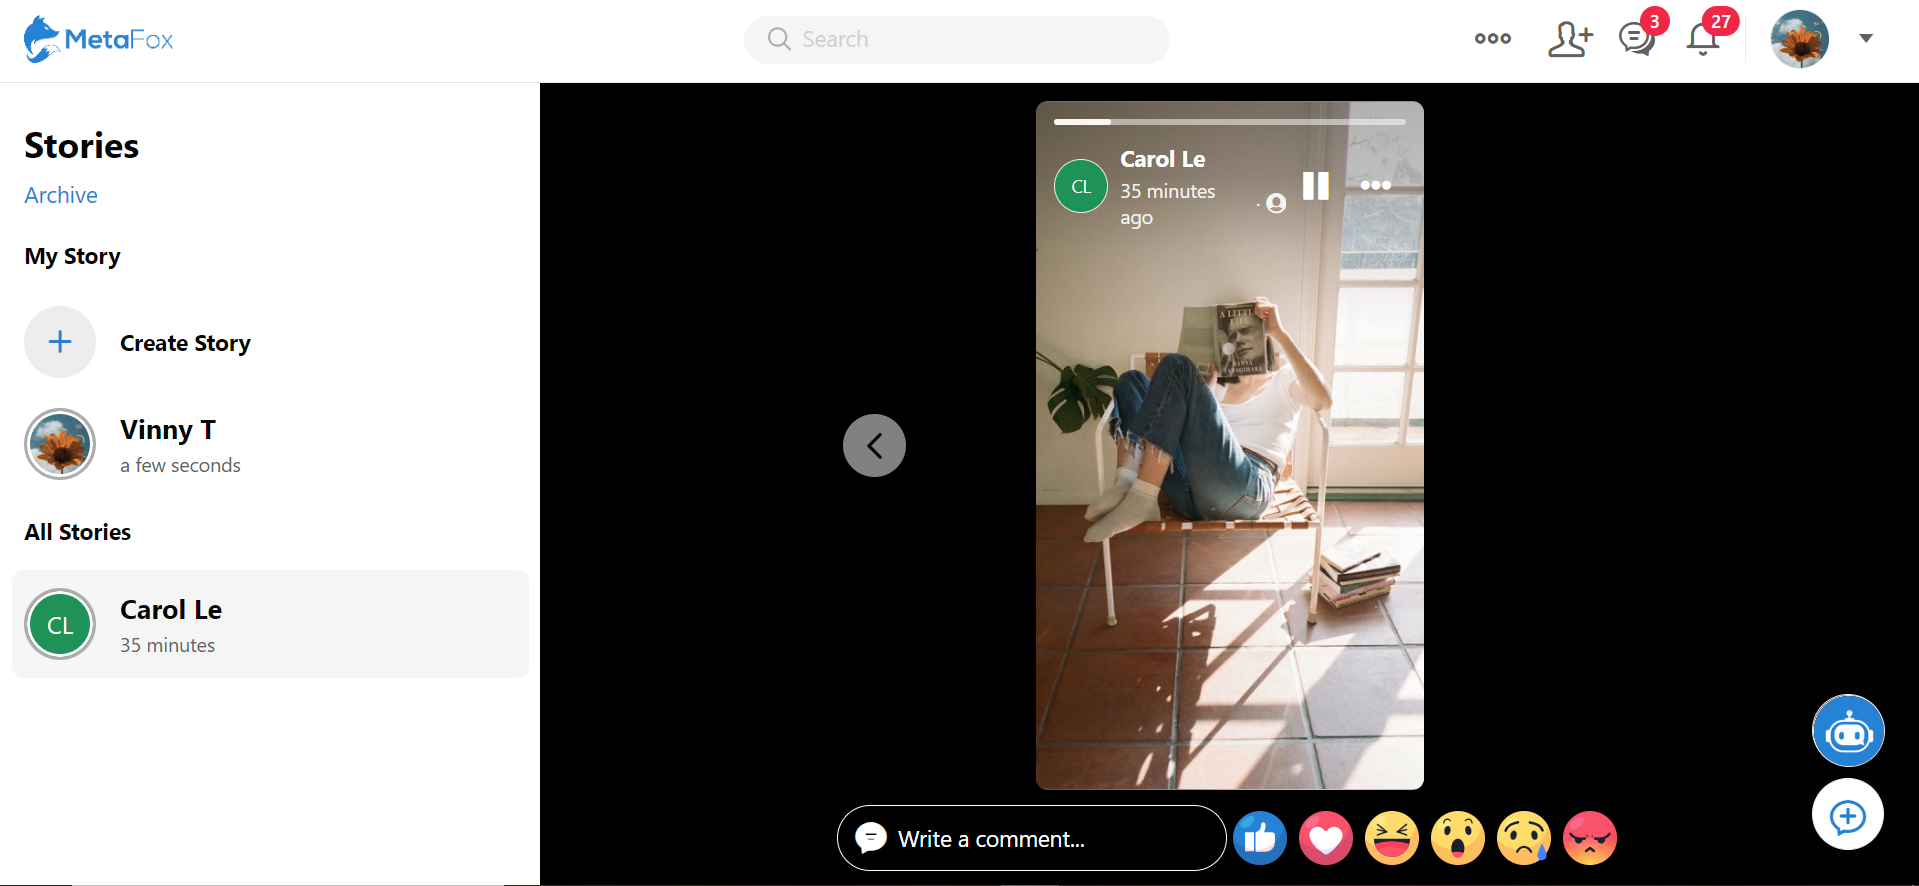Open messages chat icon
The height and width of the screenshot is (886, 1919).
1637,39
